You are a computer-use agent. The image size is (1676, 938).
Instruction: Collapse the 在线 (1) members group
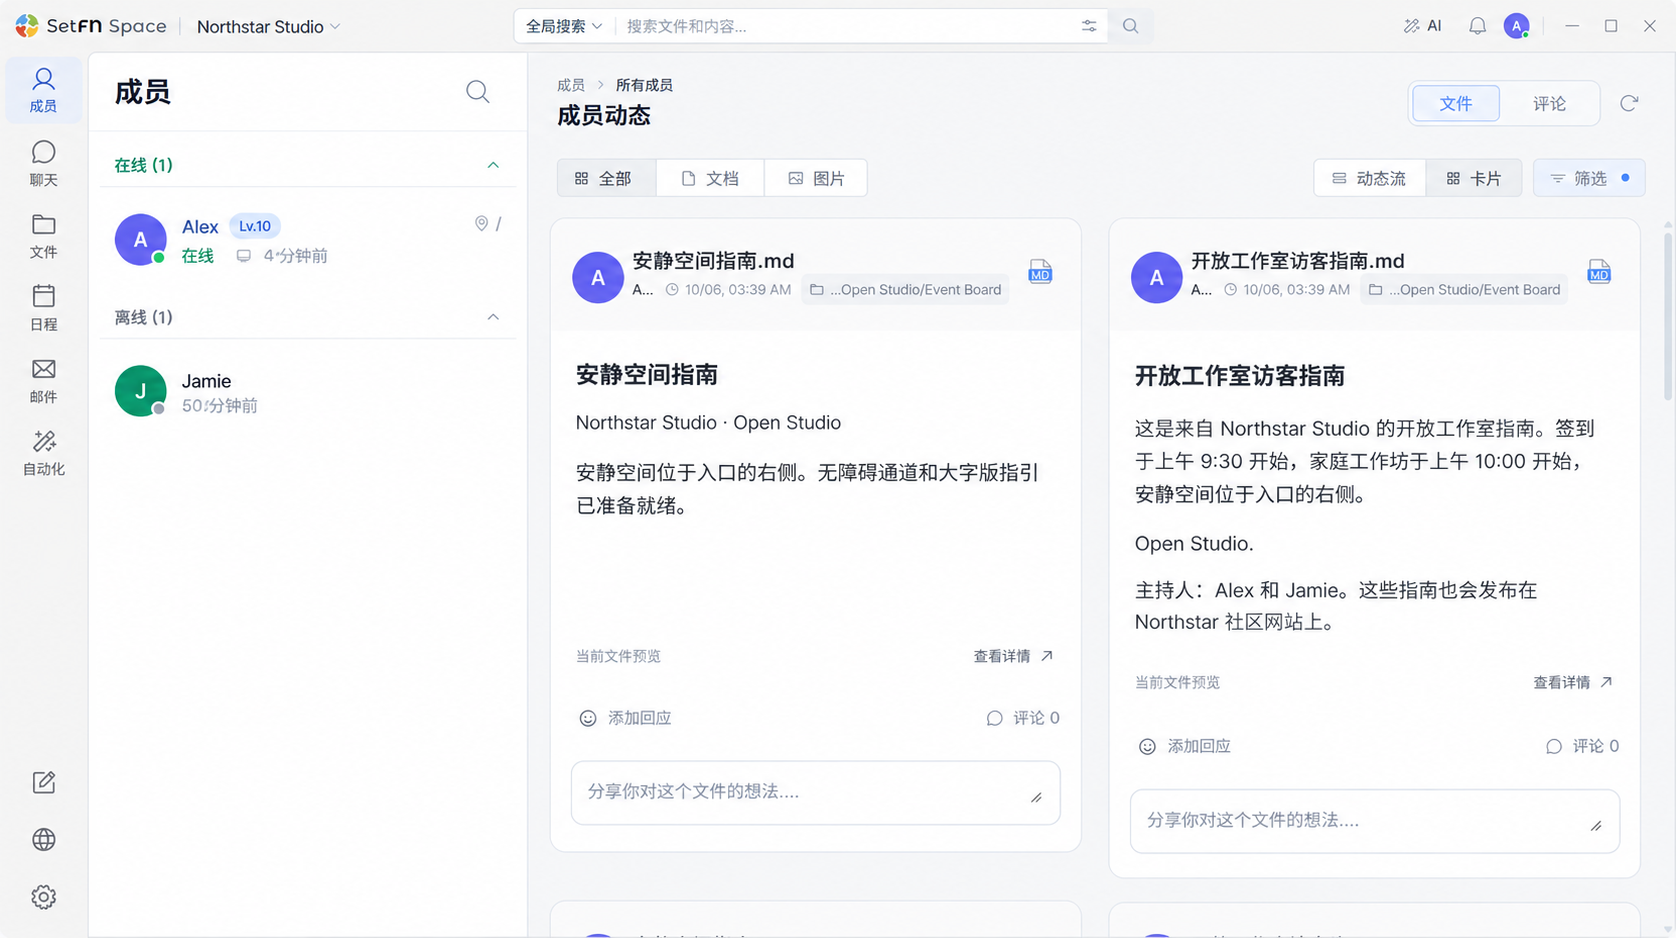point(493,165)
